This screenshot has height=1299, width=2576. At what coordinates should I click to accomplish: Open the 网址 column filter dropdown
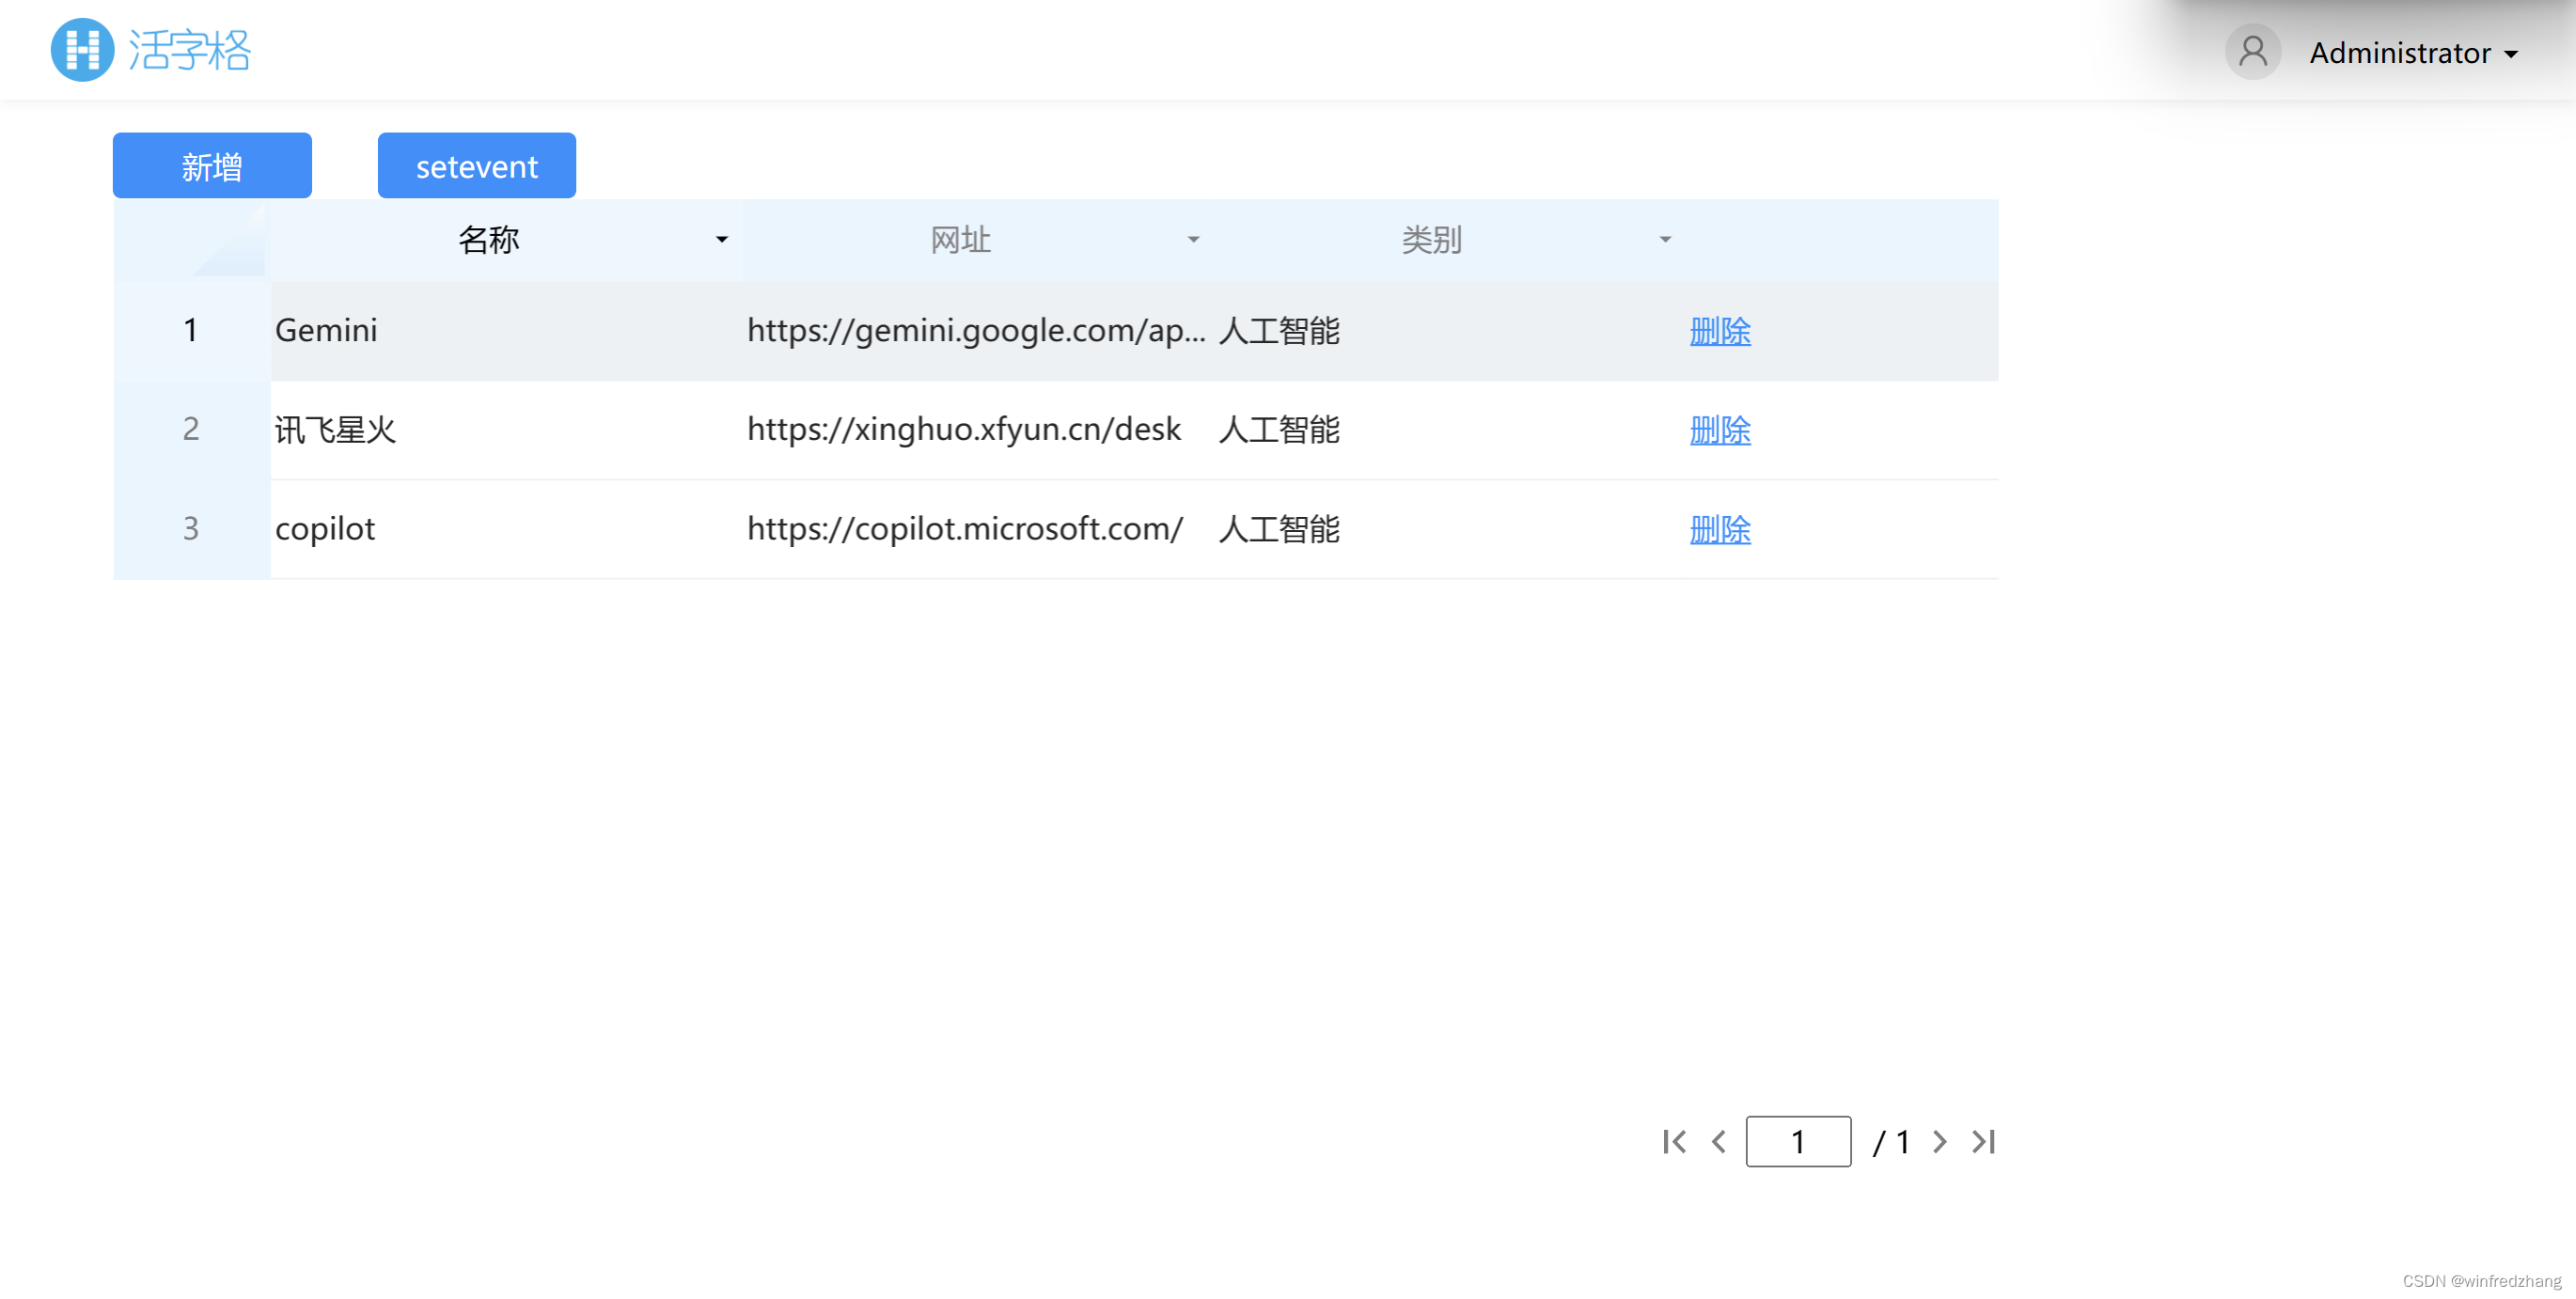[x=1192, y=239]
